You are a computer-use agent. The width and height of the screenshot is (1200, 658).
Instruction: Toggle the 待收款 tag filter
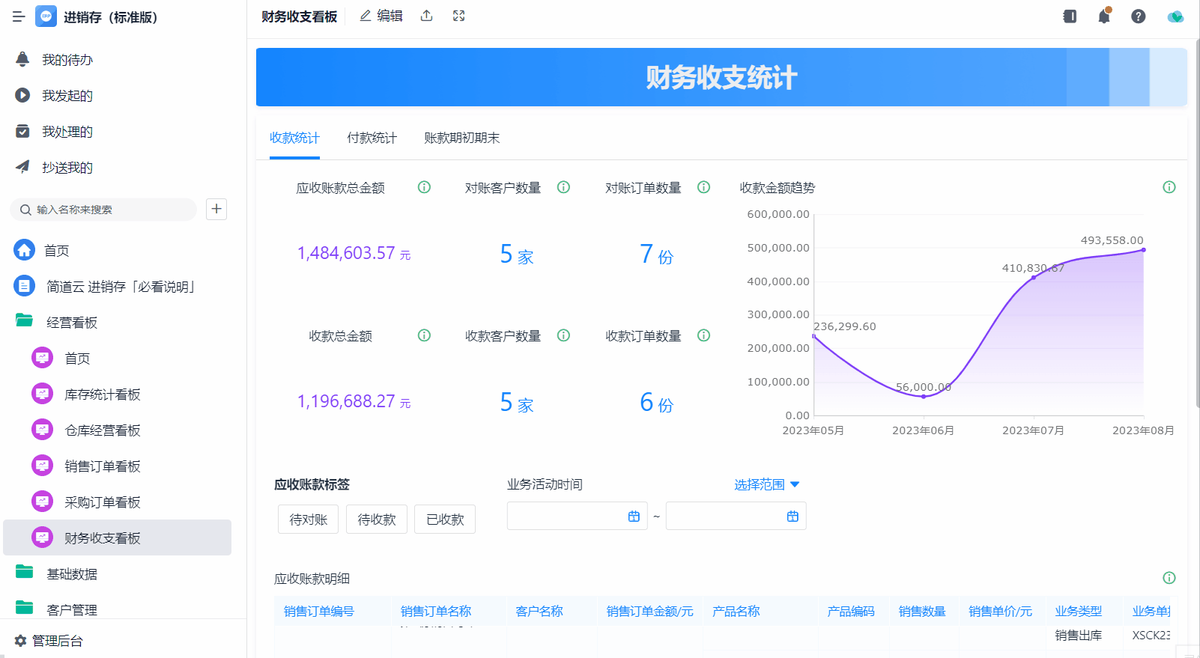[x=377, y=519]
